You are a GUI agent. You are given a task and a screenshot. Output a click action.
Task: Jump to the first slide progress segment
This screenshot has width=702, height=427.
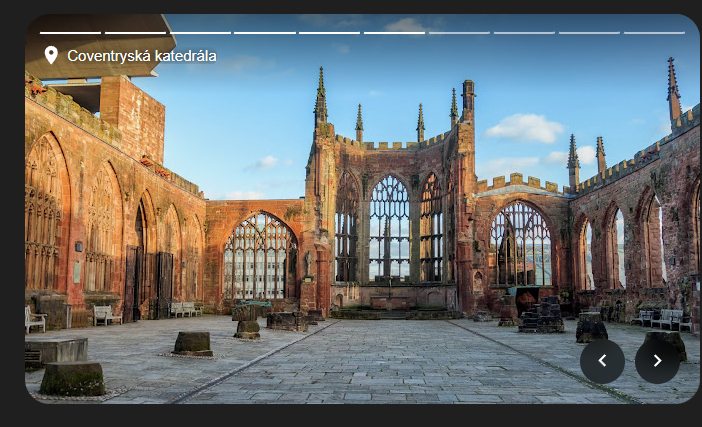[70, 33]
